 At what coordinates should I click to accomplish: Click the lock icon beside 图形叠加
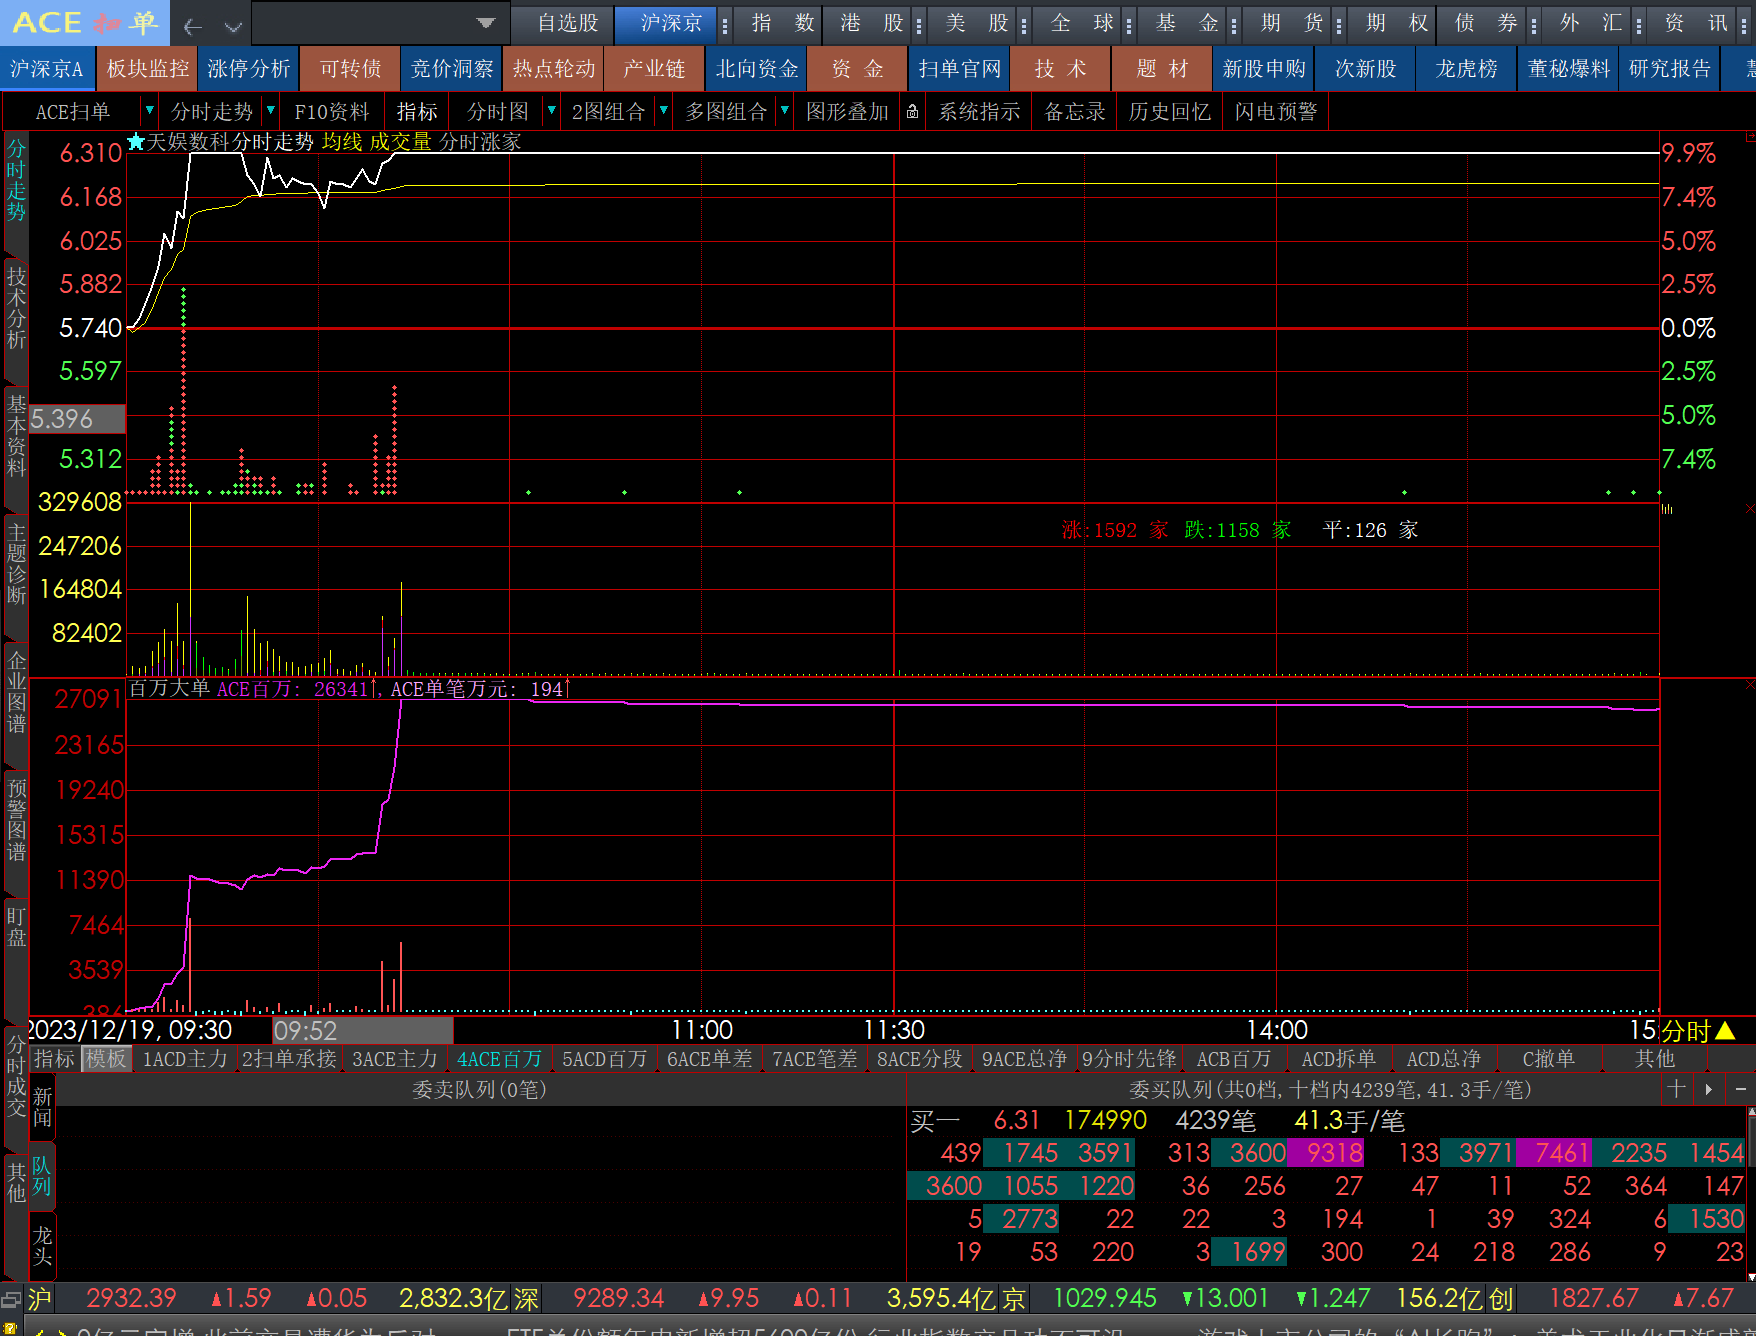[912, 112]
